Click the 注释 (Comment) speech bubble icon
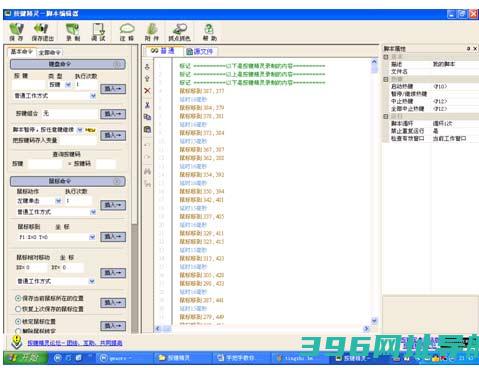 127,32
